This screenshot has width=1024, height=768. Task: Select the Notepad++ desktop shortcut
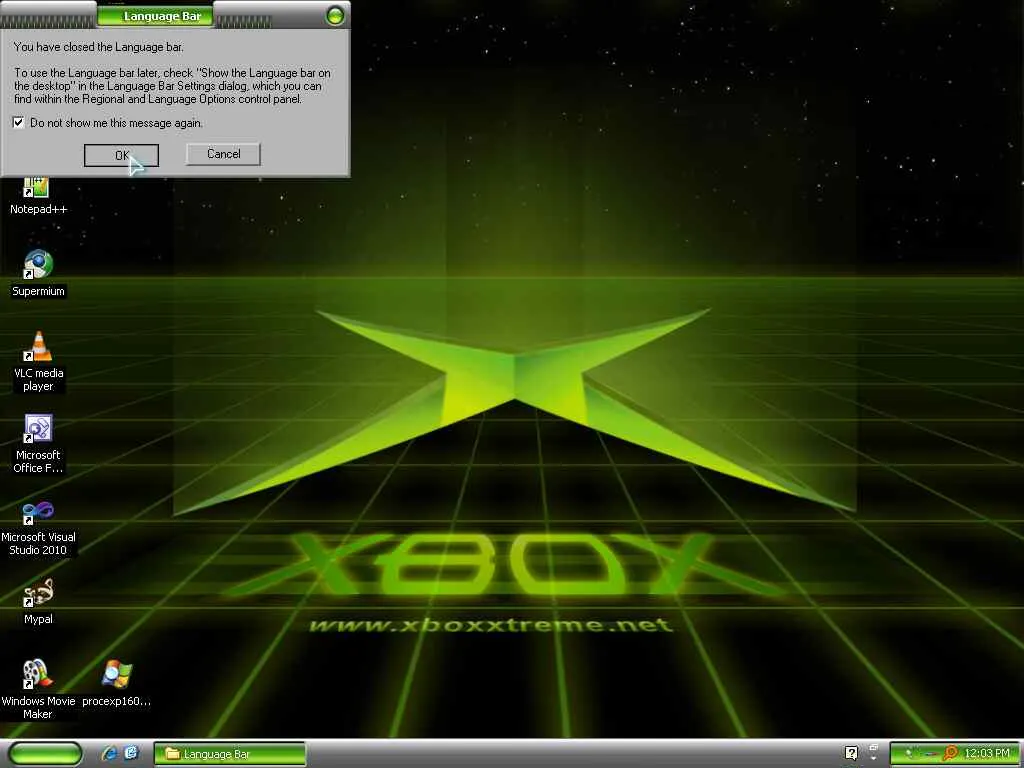point(38,196)
